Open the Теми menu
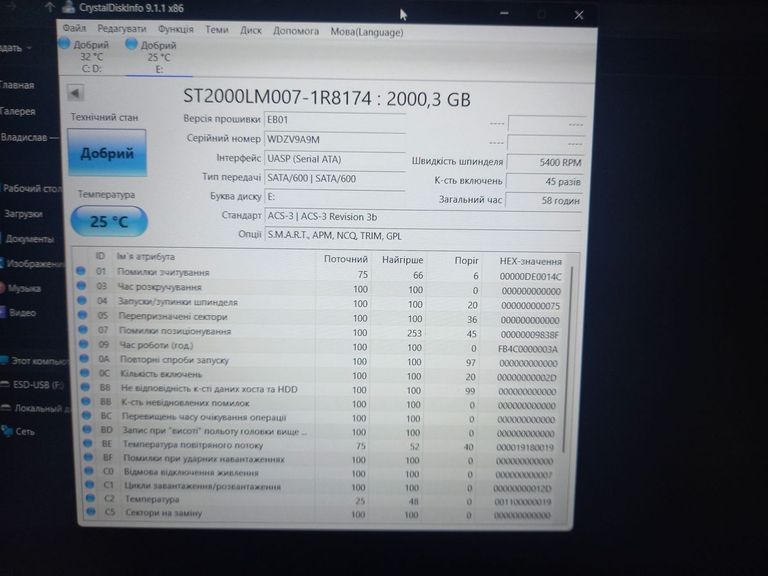The height and width of the screenshot is (576, 768). [x=216, y=30]
